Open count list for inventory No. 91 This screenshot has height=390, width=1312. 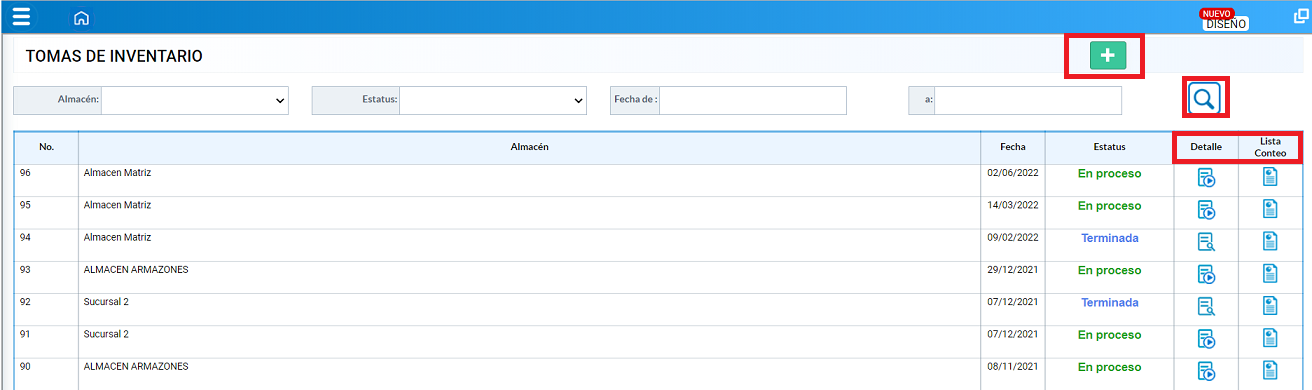click(1270, 338)
